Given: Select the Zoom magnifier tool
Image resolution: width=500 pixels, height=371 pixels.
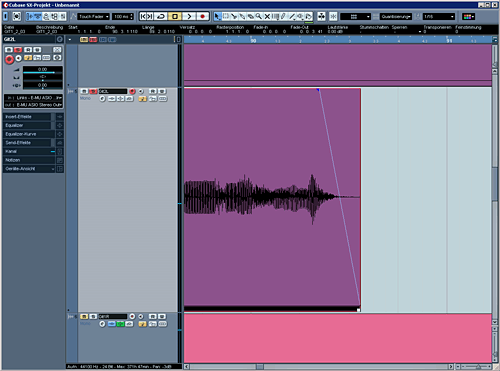Looking at the screenshot, I should 259,16.
